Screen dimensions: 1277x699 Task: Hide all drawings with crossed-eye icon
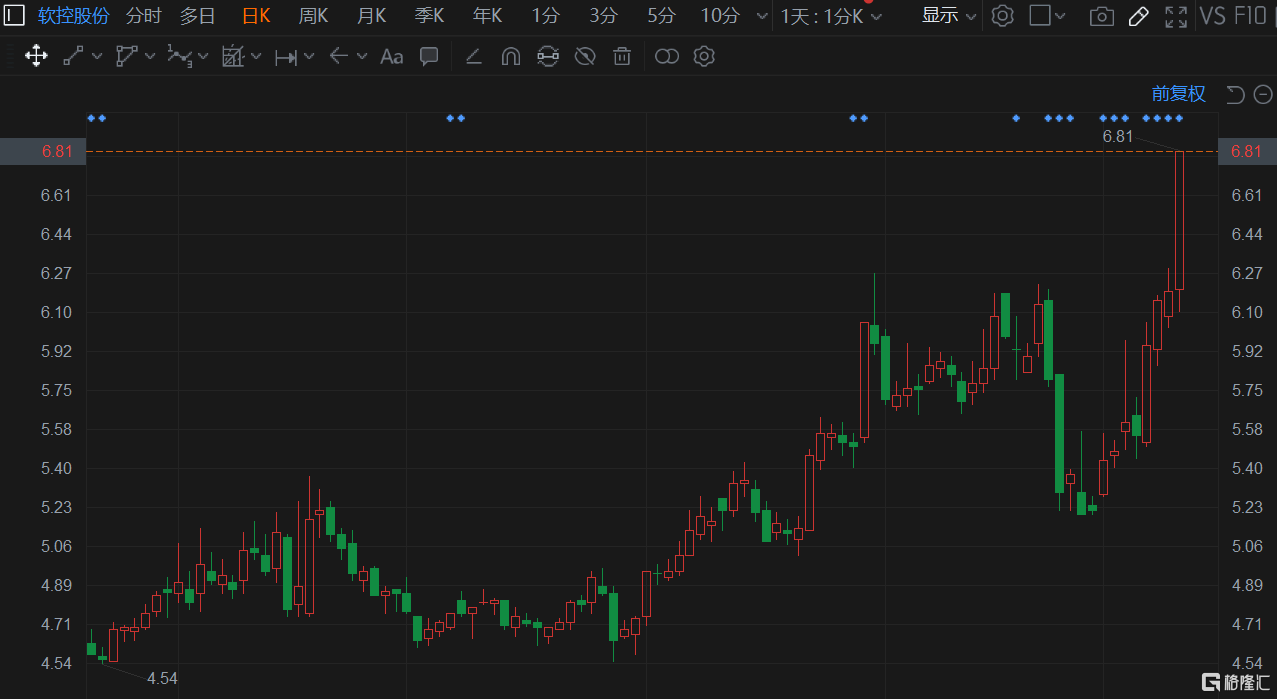tap(585, 57)
